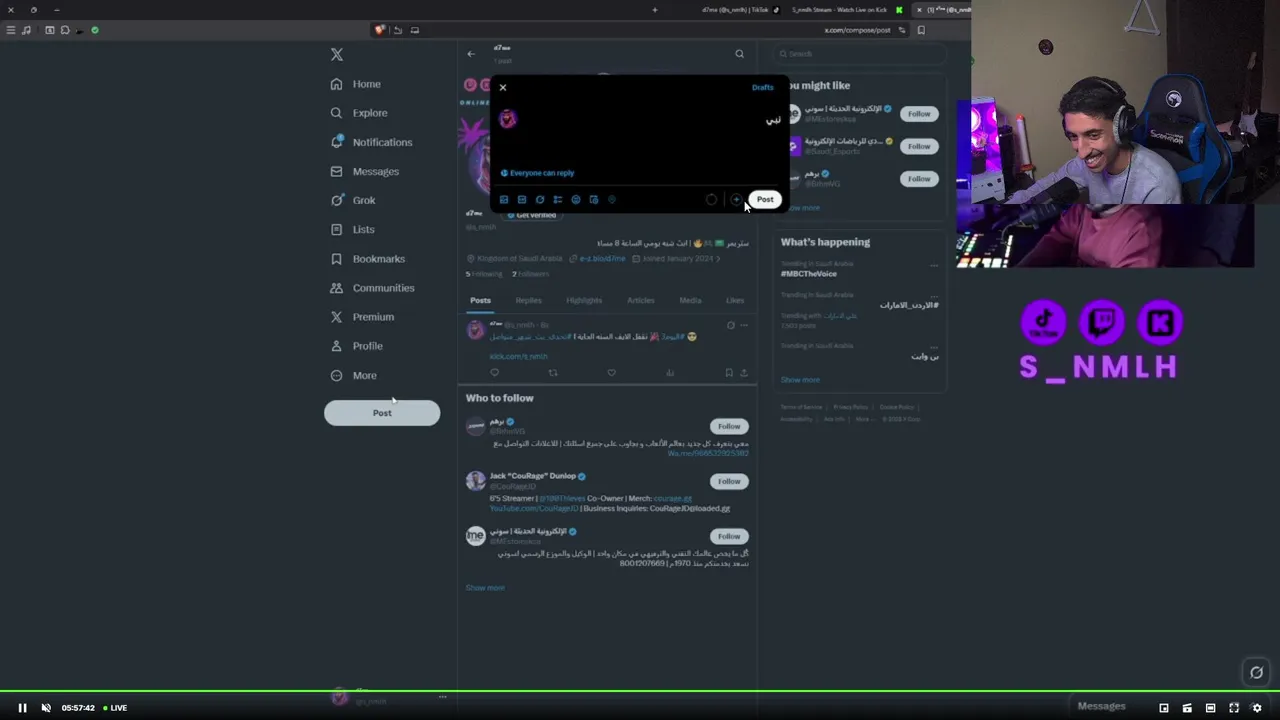This screenshot has width=1280, height=720.
Task: Click the X logo at top of sidebar
Action: click(x=337, y=55)
